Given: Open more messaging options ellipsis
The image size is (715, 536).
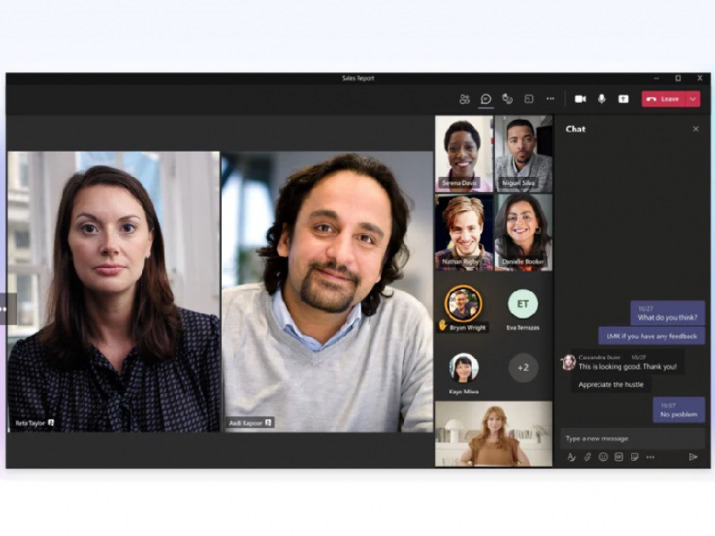Looking at the screenshot, I should point(650,457).
